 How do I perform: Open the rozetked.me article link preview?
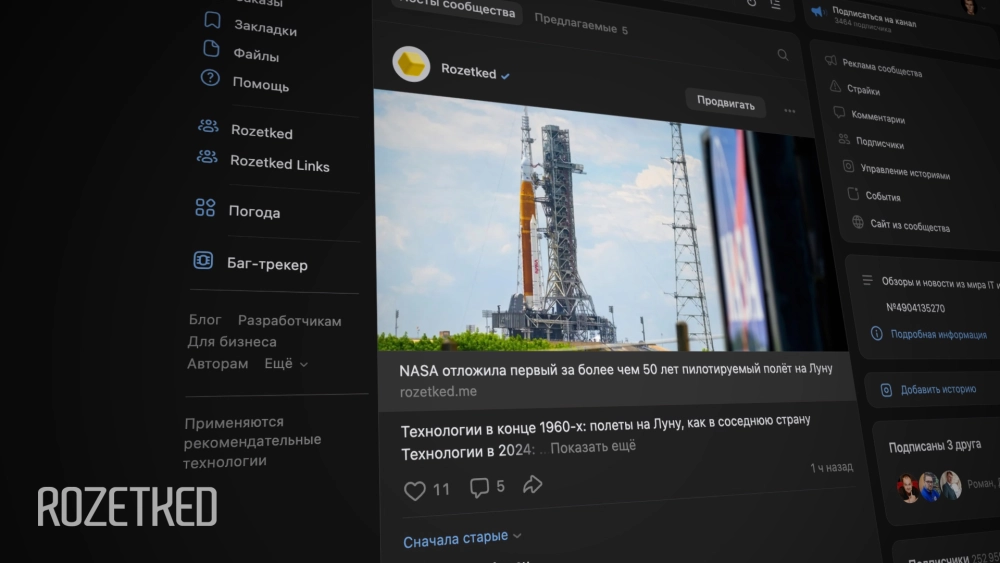tap(616, 379)
